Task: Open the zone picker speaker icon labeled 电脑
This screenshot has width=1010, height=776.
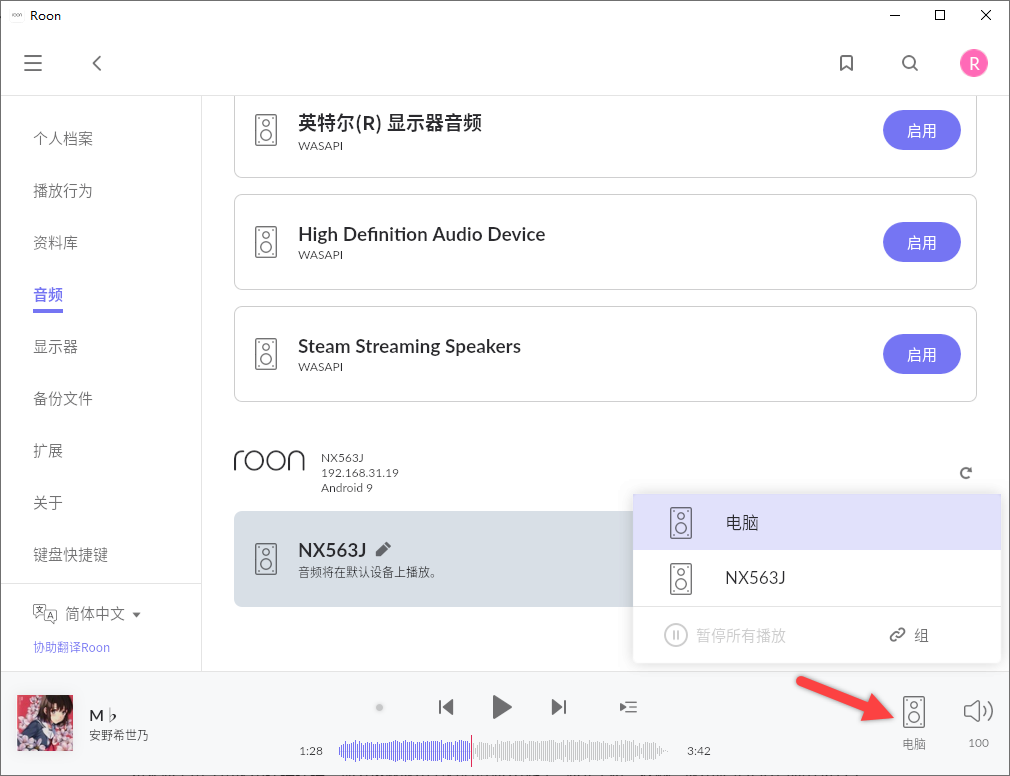Action: 913,712
